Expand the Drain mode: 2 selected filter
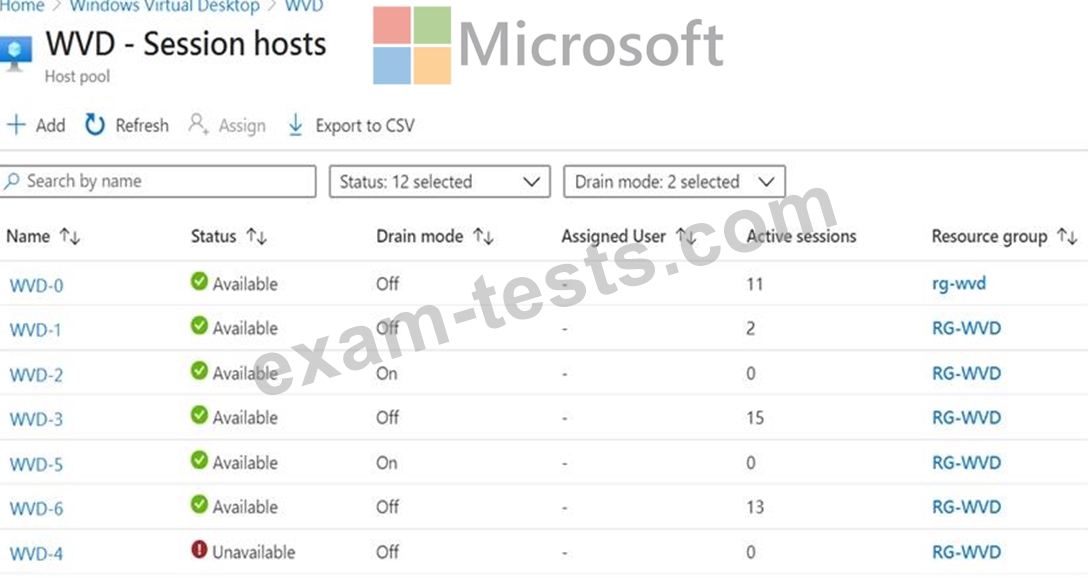The height and width of the screenshot is (578, 1088). pos(674,182)
